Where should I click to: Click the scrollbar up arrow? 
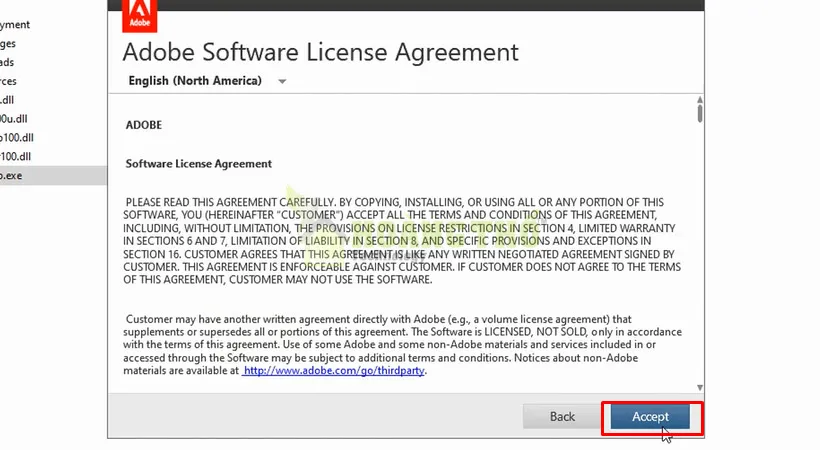click(700, 100)
